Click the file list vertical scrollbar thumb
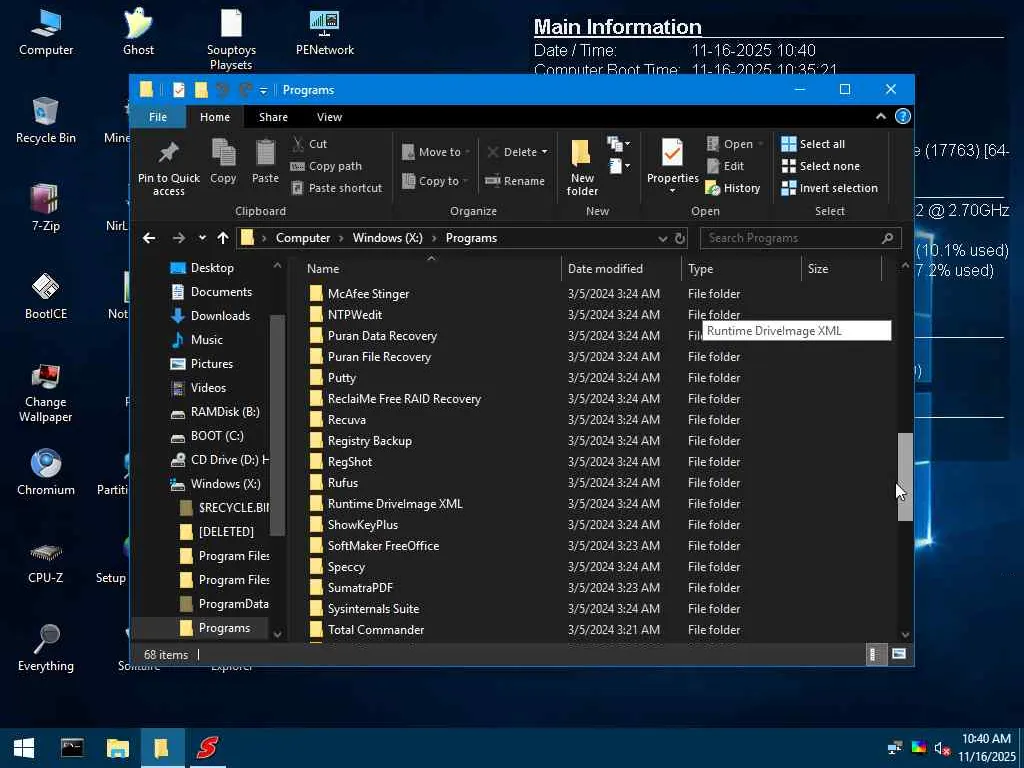The width and height of the screenshot is (1024, 768). click(x=904, y=477)
